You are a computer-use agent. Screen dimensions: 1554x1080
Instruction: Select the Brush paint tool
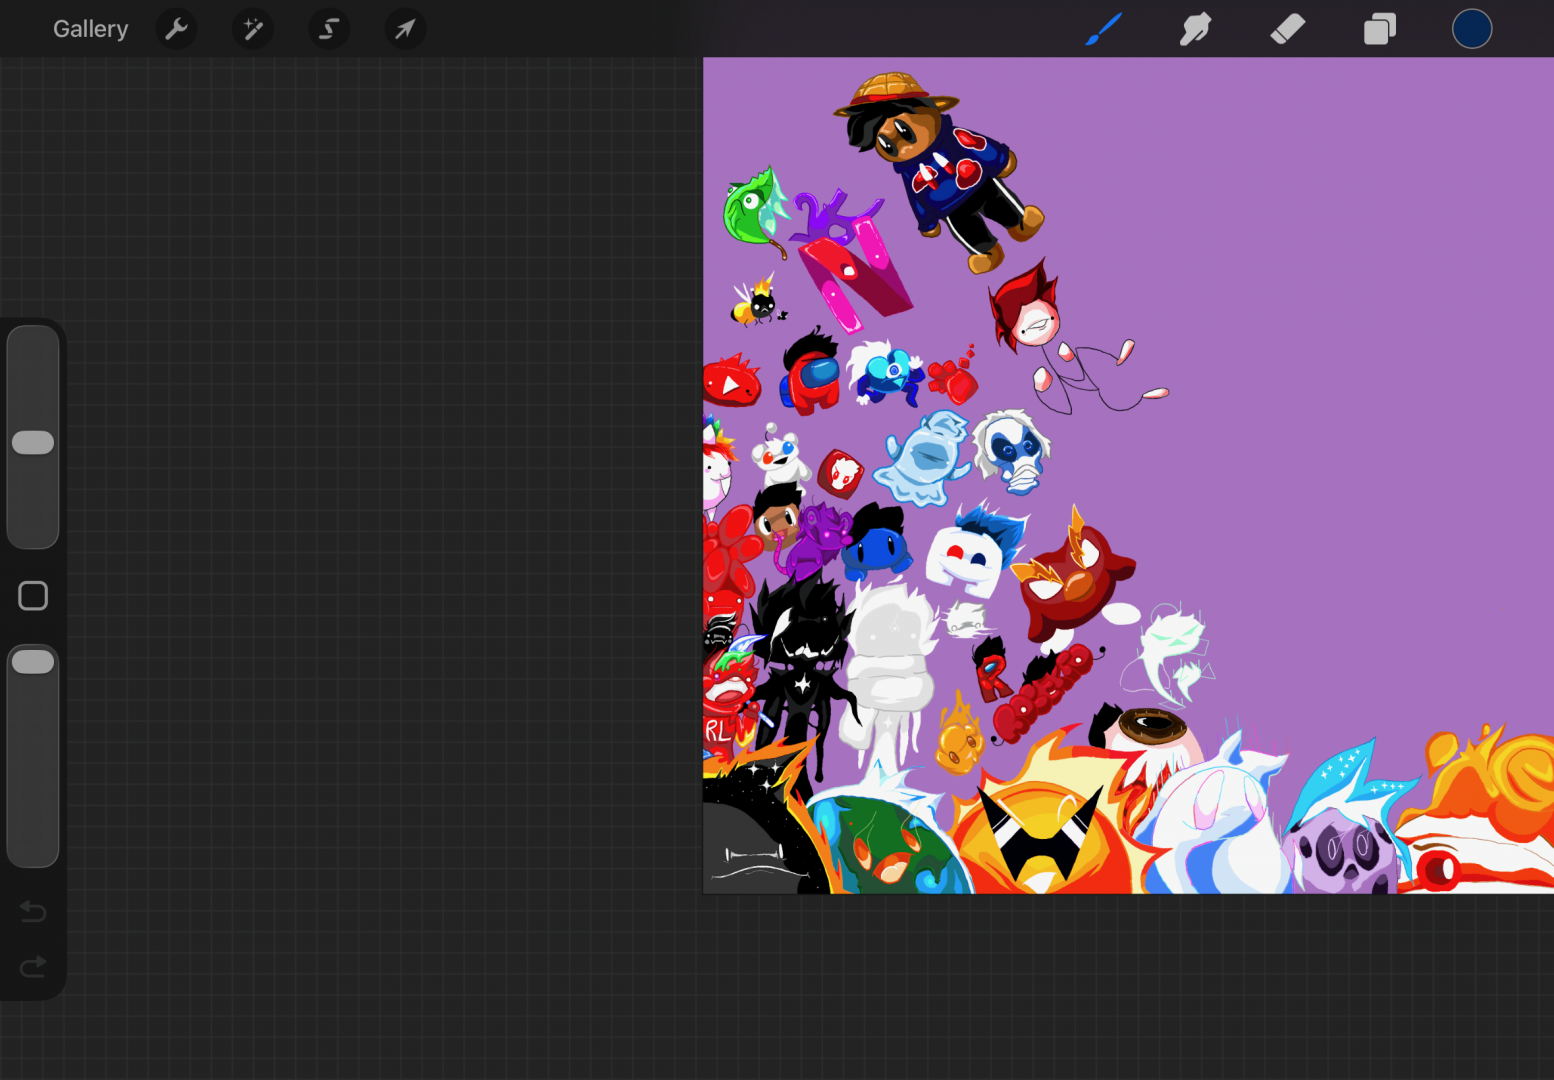tap(1103, 29)
